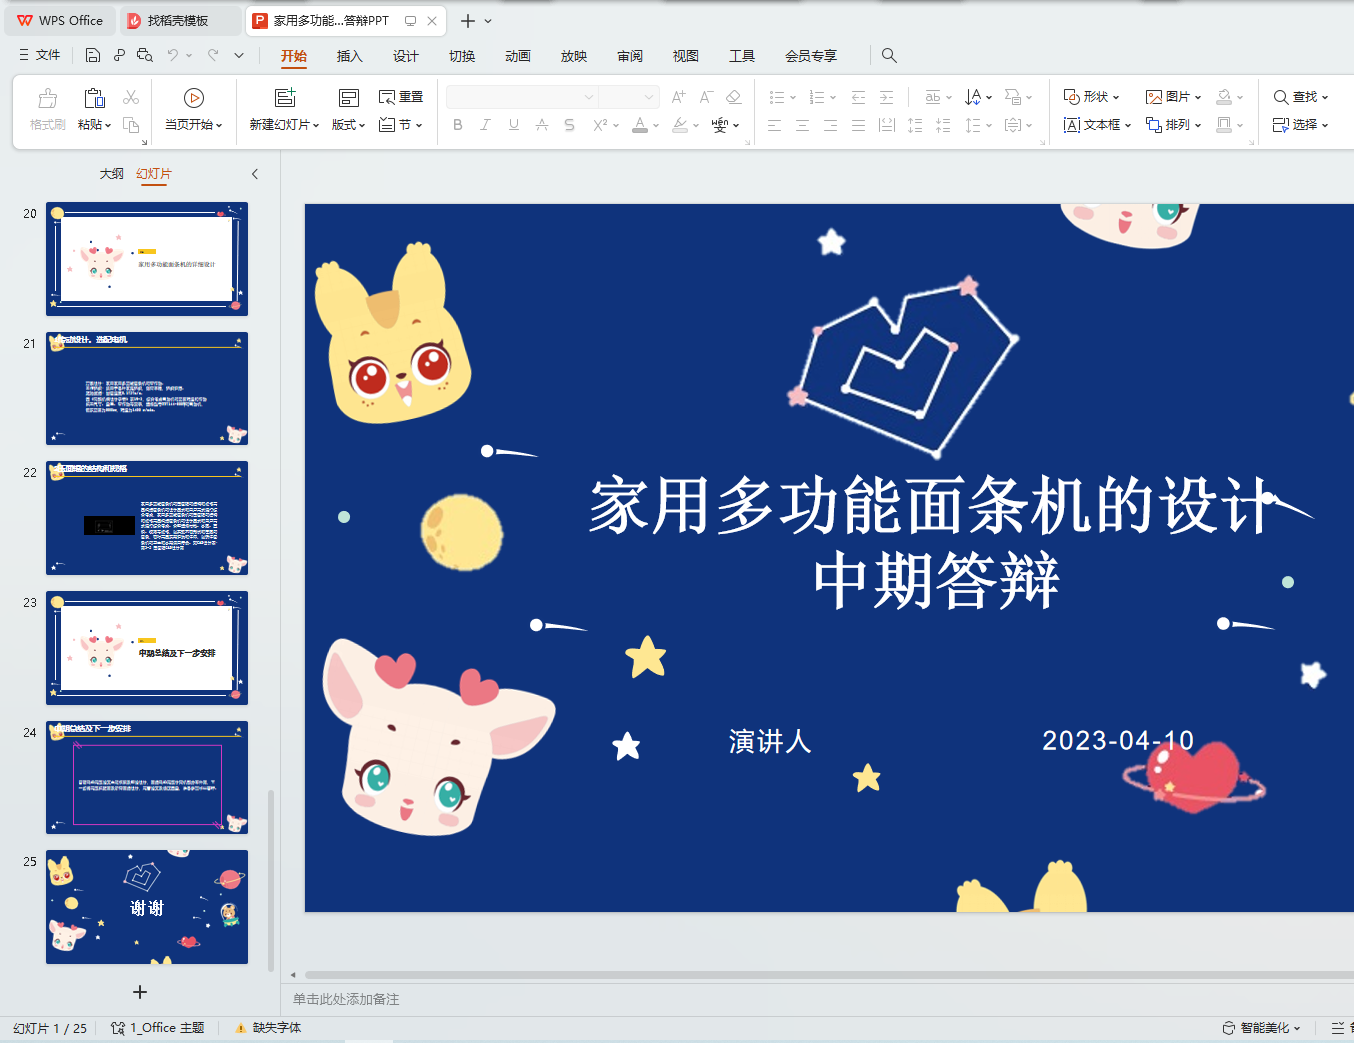1354x1043 pixels.
Task: Open new tab with plus button
Action: pyautogui.click(x=467, y=20)
